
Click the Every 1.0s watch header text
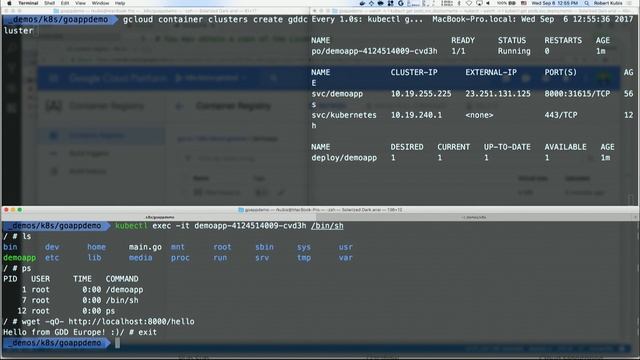pos(367,20)
